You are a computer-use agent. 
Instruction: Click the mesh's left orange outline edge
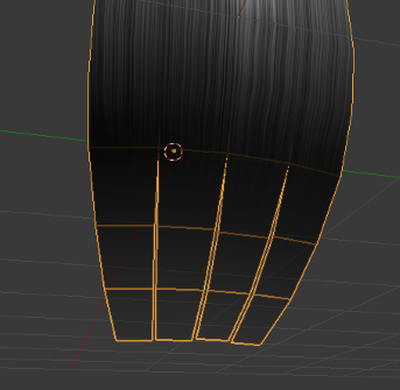[89, 100]
